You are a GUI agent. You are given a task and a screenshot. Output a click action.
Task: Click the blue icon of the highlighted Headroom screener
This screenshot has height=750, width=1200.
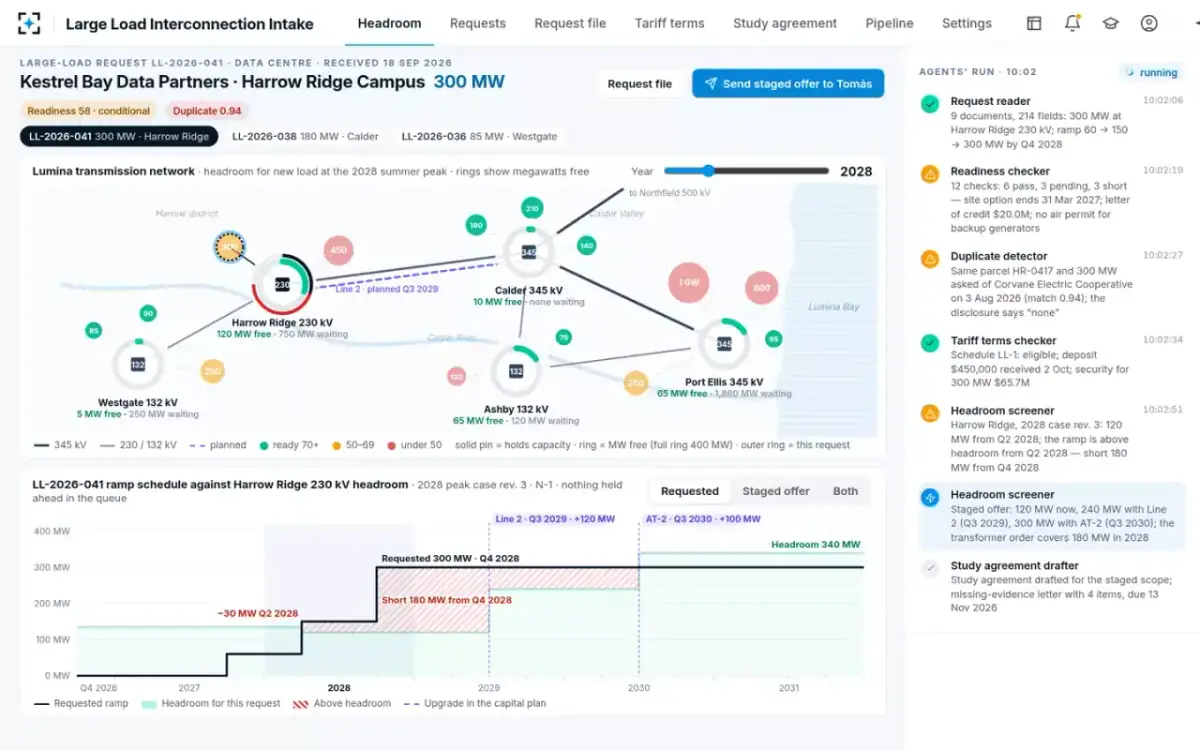[930, 496]
